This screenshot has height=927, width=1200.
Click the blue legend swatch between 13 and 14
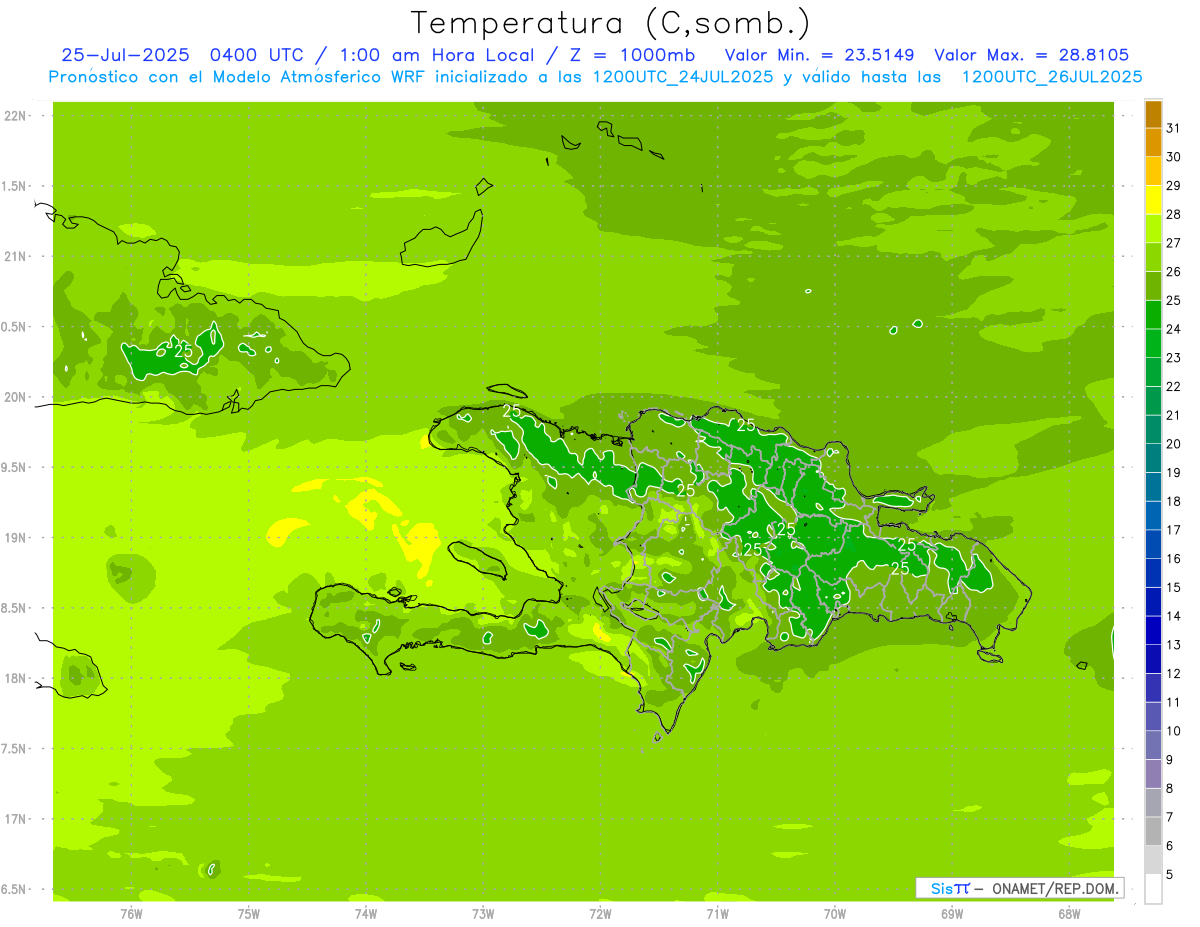pyautogui.click(x=1153, y=630)
